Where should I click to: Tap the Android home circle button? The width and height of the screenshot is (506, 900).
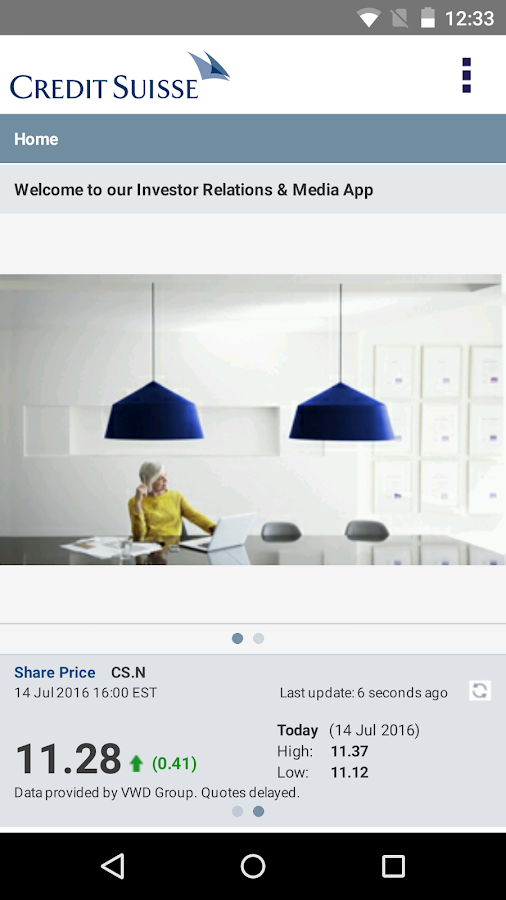pyautogui.click(x=253, y=866)
